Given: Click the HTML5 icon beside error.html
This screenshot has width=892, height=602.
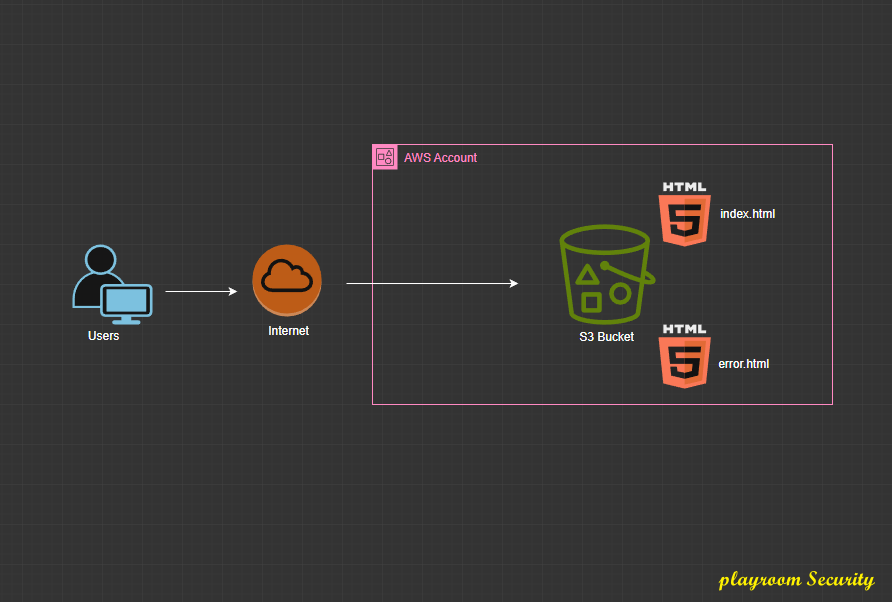Looking at the screenshot, I should (684, 355).
